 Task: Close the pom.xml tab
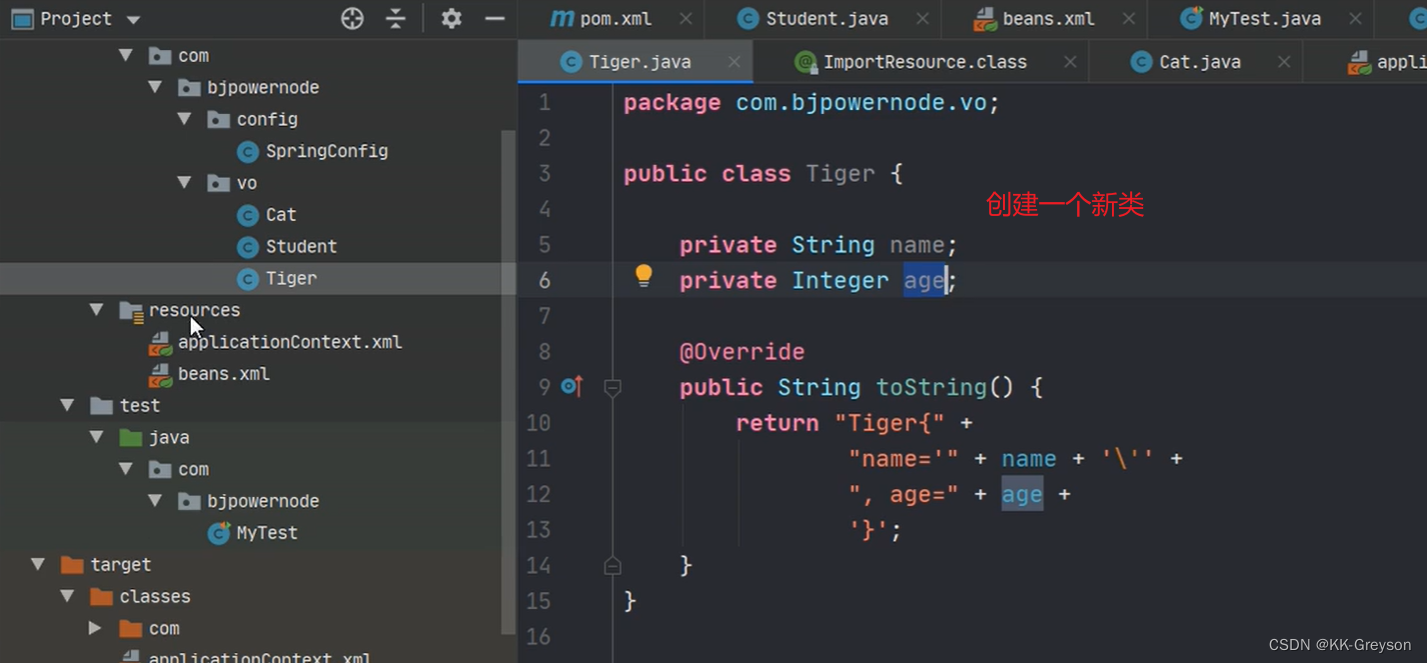click(x=686, y=18)
